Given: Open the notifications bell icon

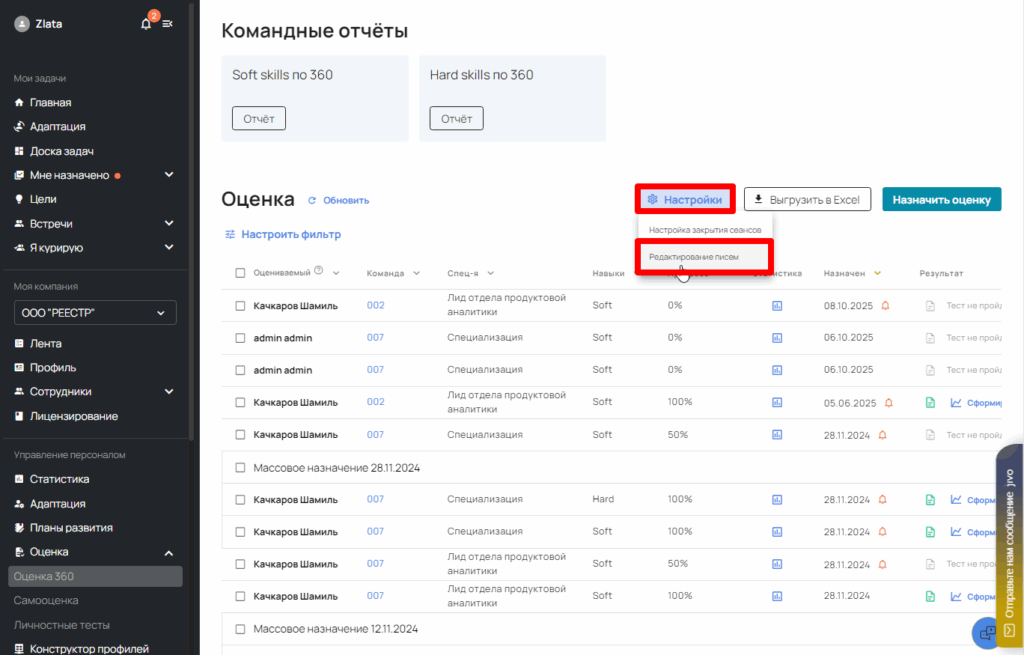Looking at the screenshot, I should coord(146,24).
